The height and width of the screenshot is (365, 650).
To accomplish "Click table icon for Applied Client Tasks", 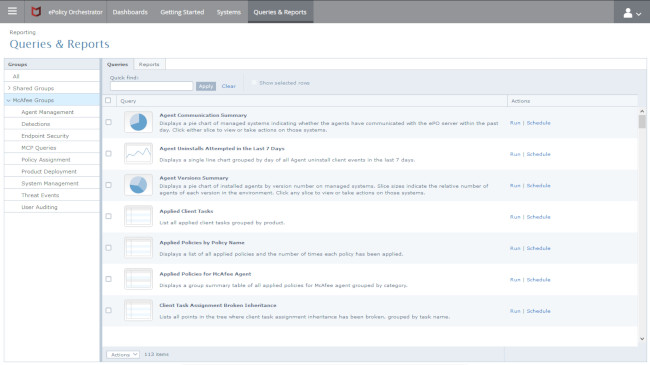I will point(138,216).
